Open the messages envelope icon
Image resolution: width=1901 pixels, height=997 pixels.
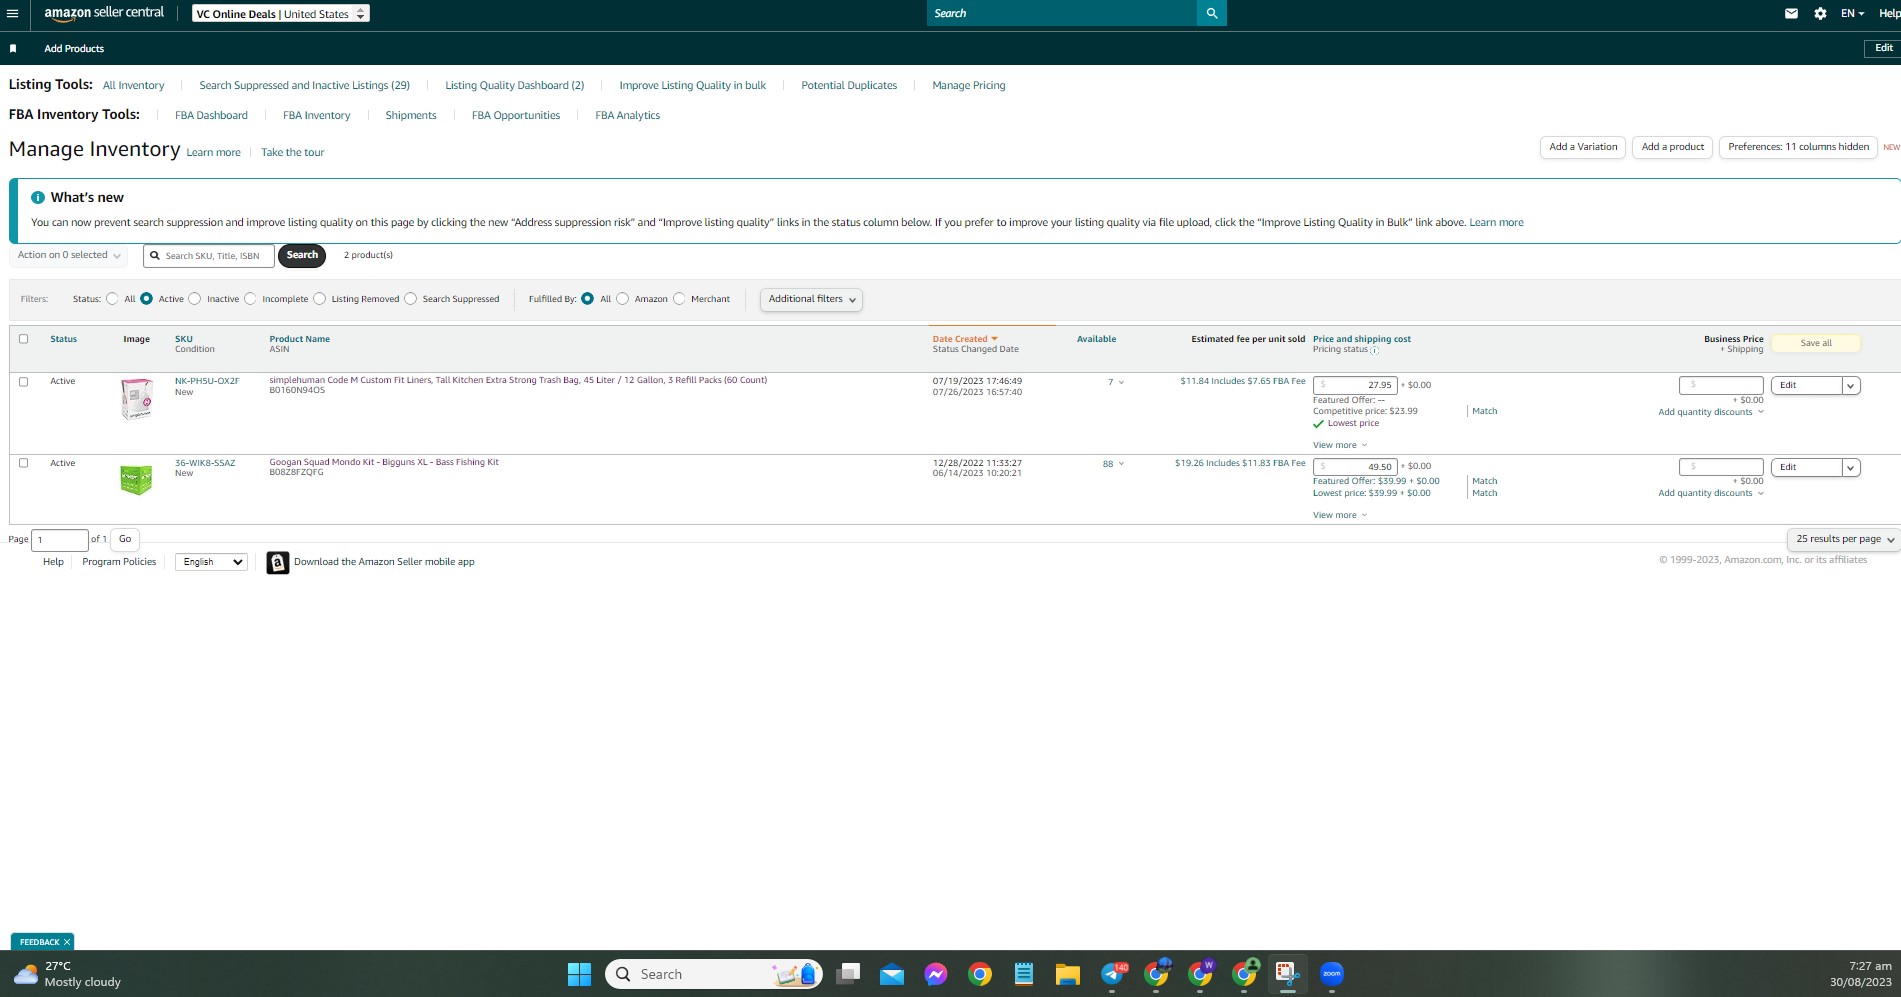pyautogui.click(x=1791, y=14)
